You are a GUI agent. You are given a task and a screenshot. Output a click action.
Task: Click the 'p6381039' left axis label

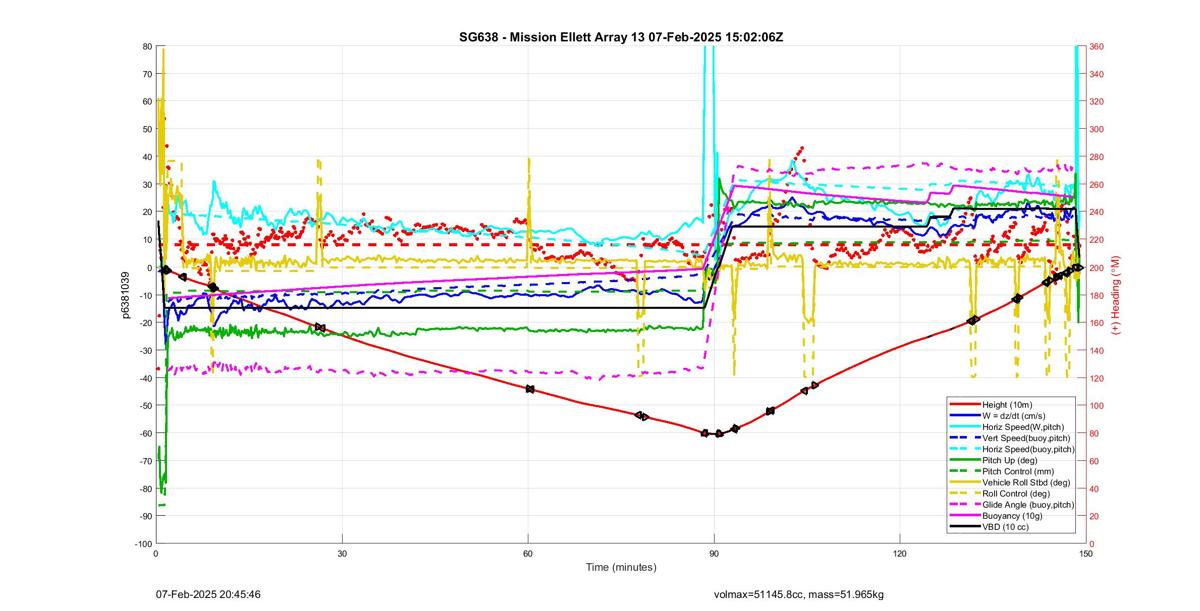click(x=127, y=294)
